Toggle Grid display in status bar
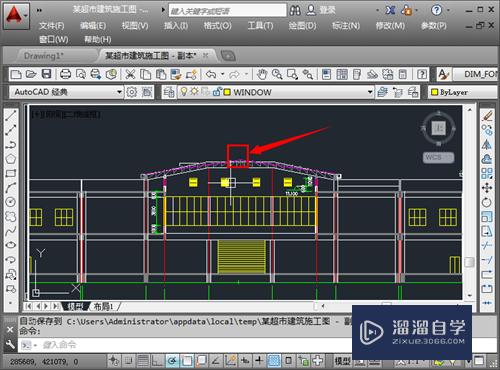 143,361
